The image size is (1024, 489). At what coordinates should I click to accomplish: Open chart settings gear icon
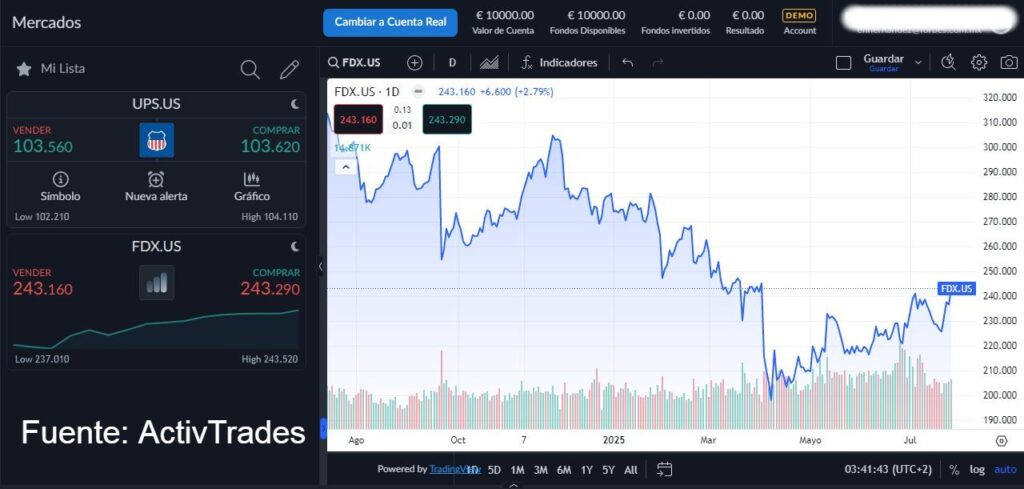979,62
